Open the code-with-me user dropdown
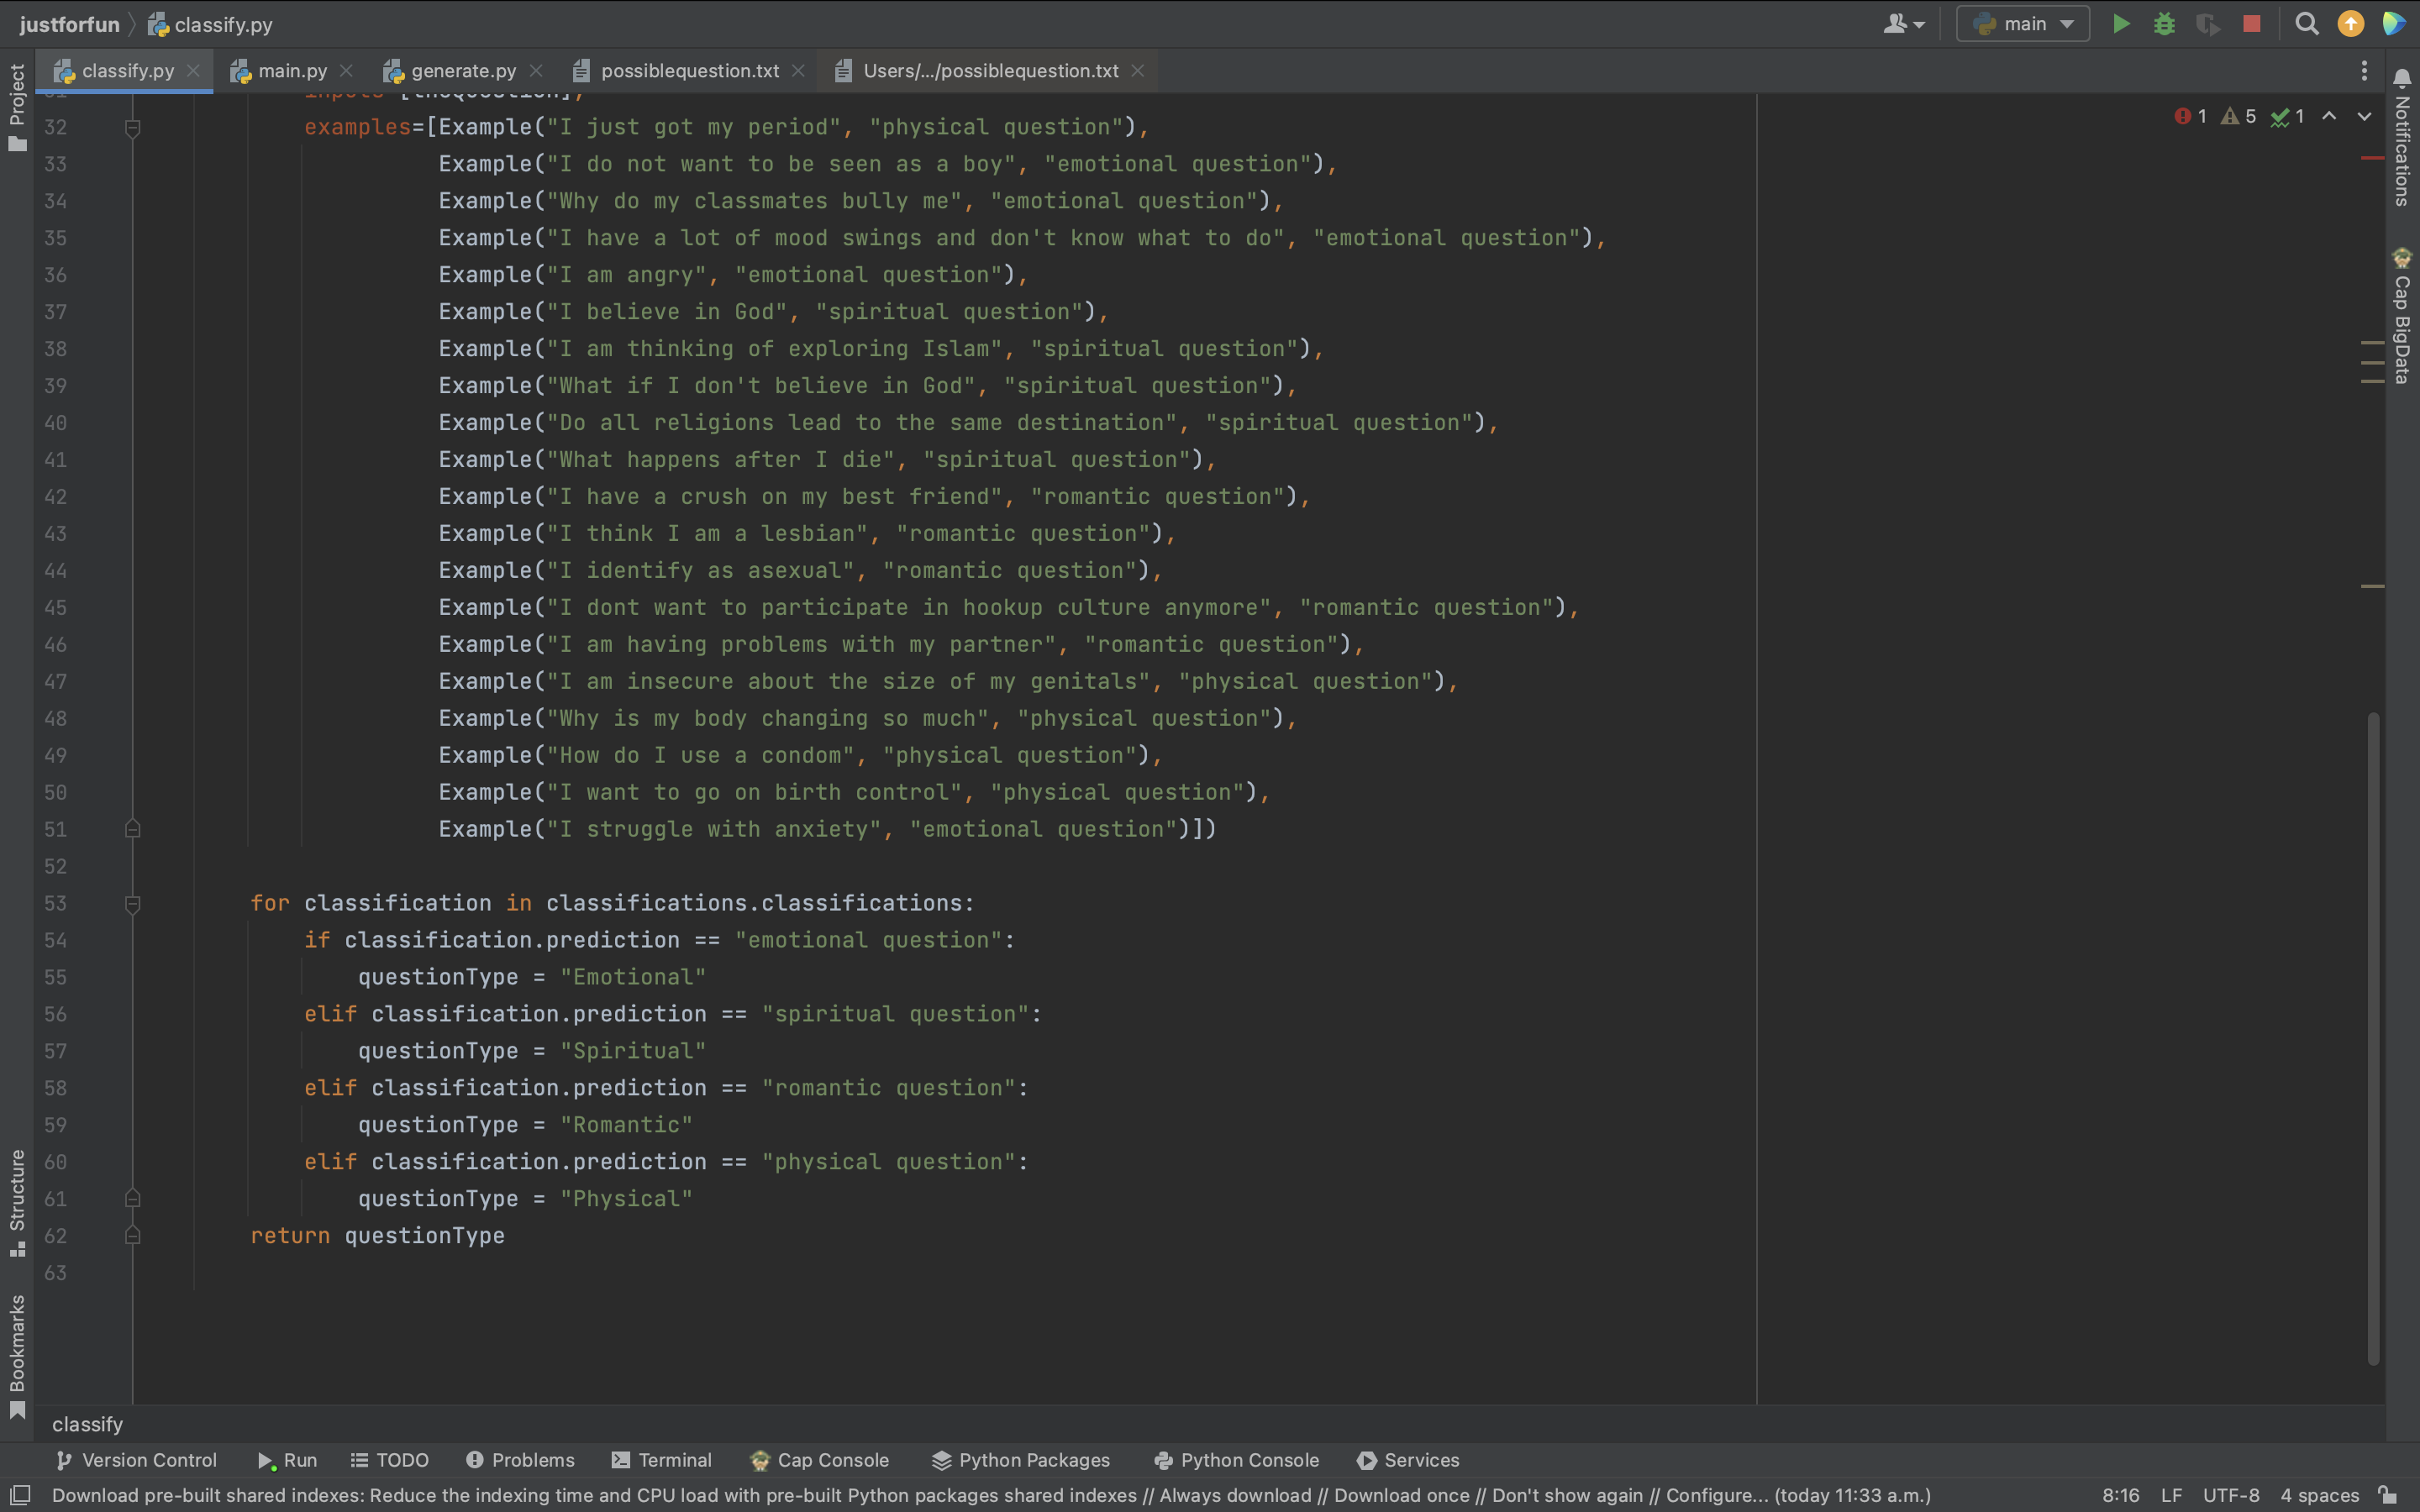This screenshot has height=1512, width=2420. pyautogui.click(x=1903, y=24)
